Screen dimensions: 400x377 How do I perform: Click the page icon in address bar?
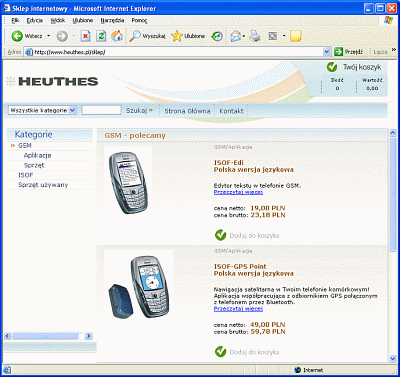[29, 52]
